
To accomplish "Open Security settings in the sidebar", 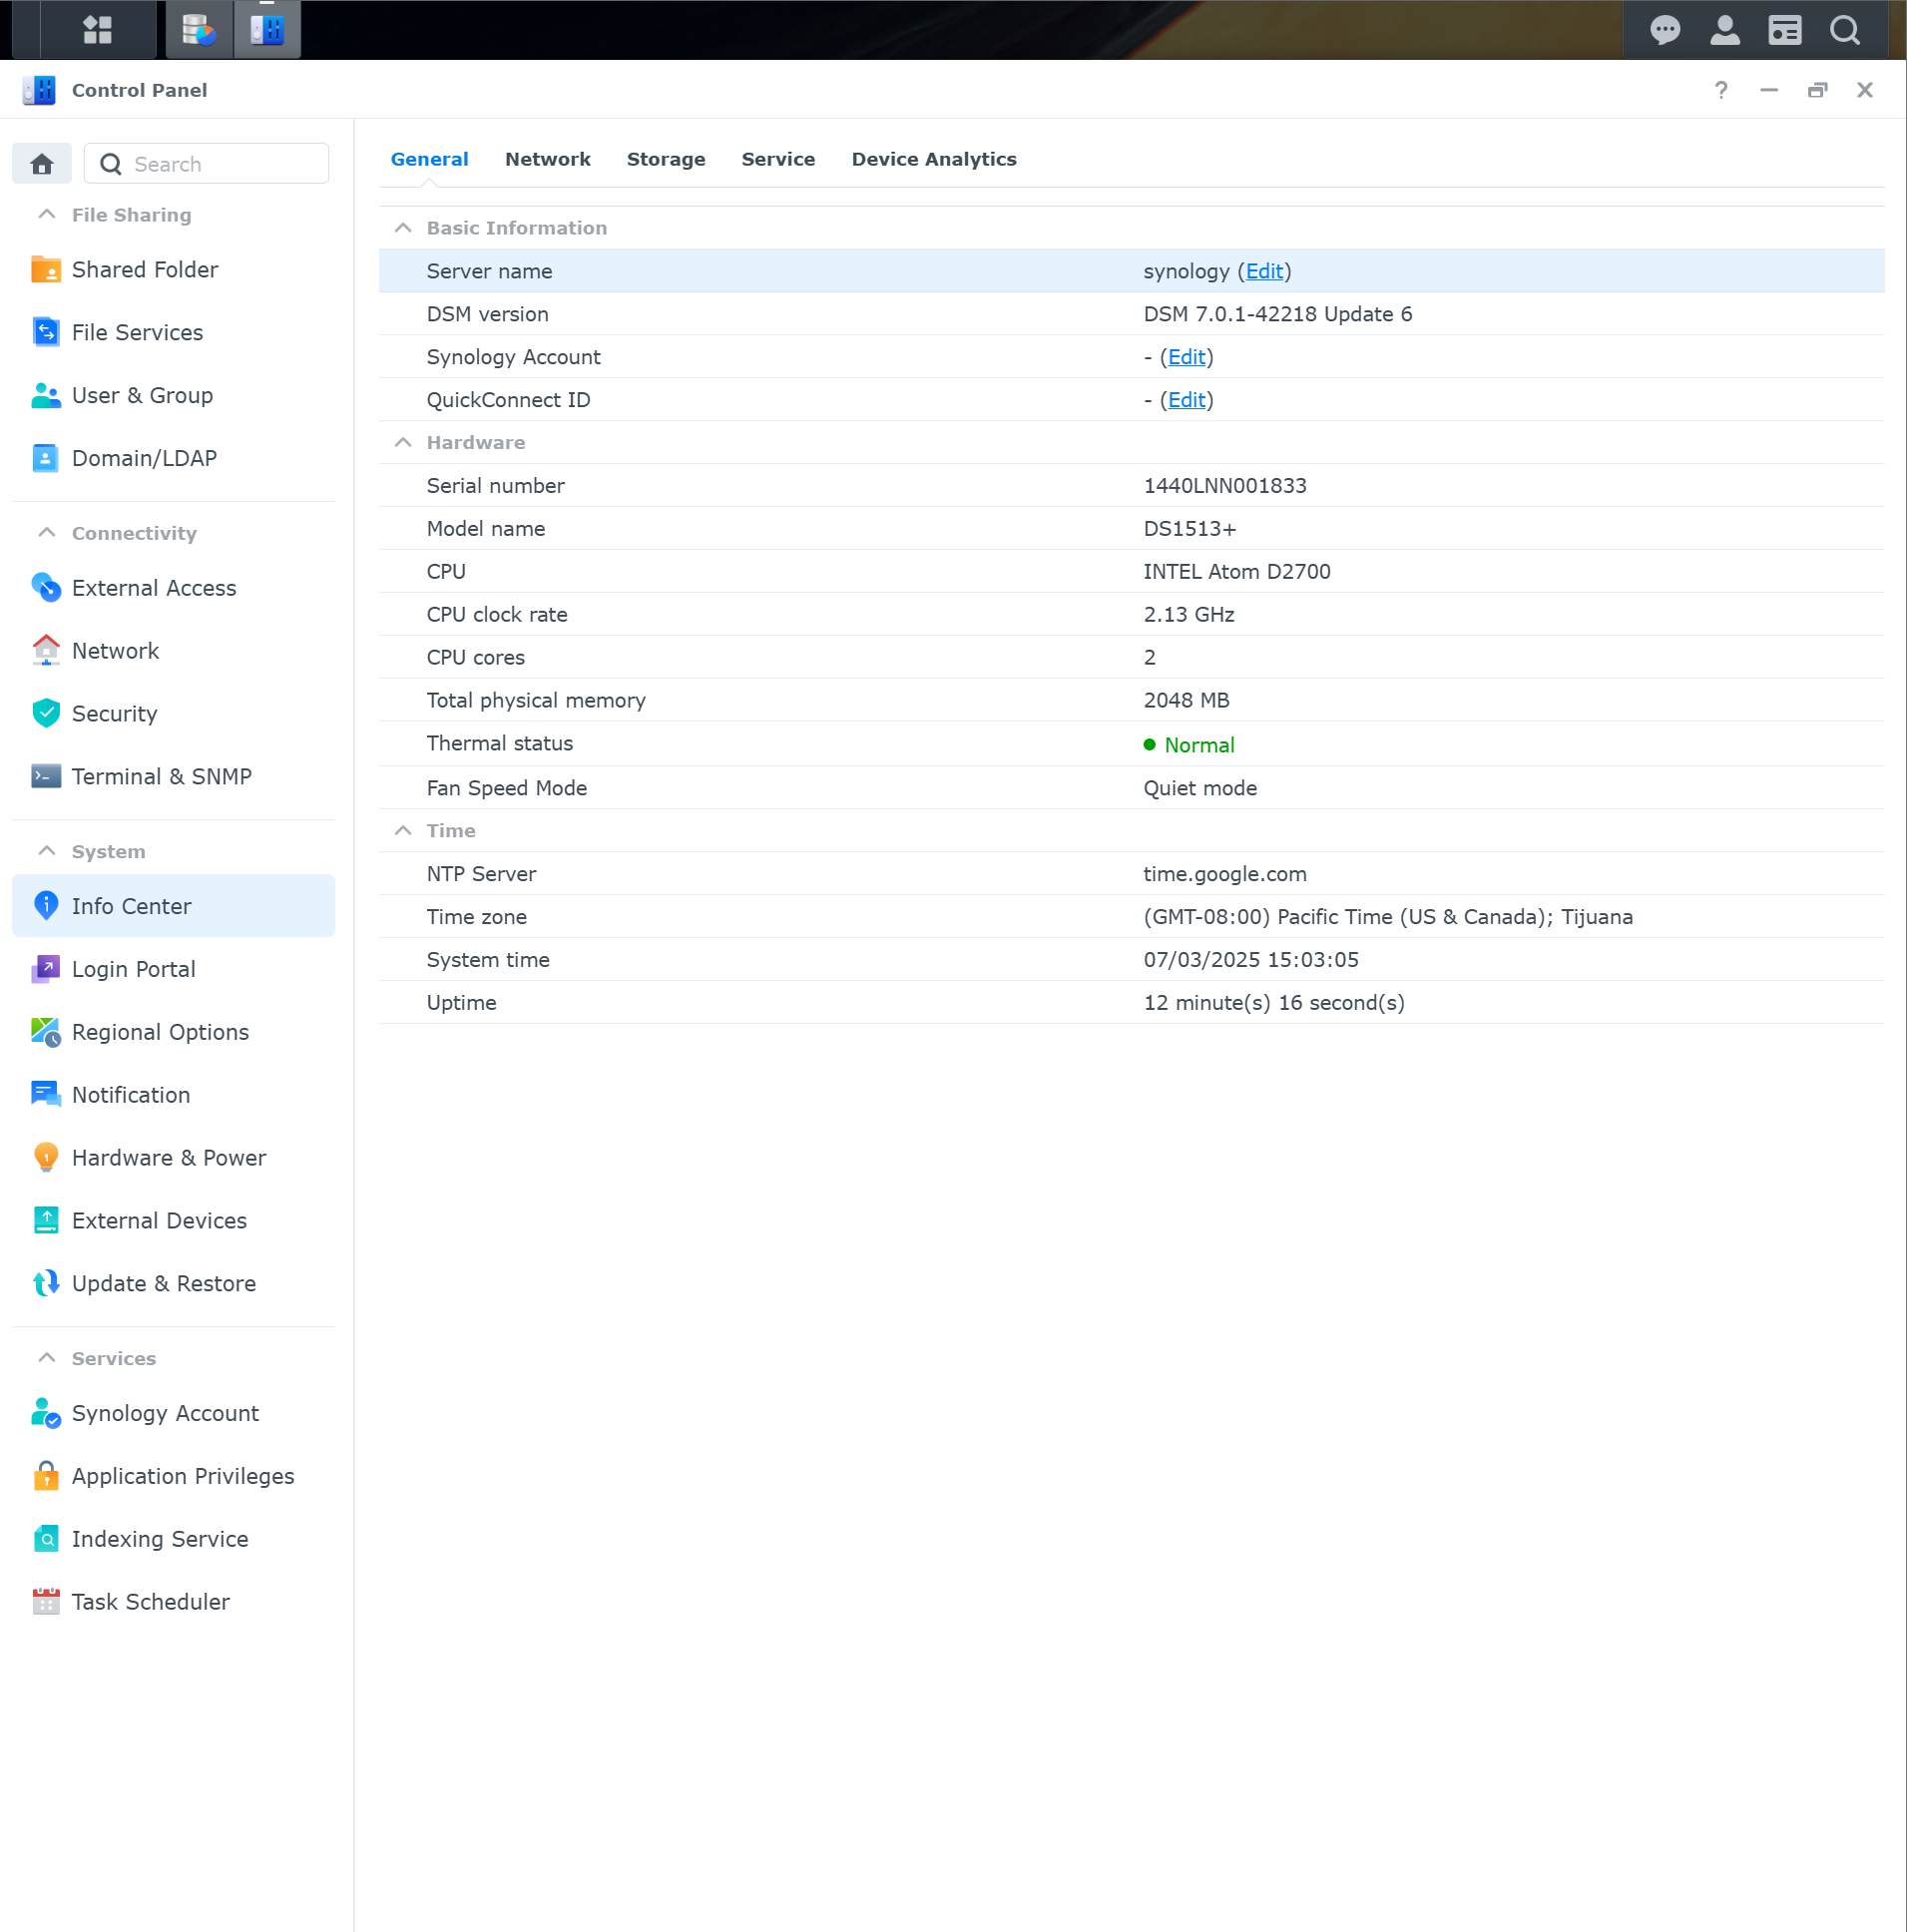I will pos(114,714).
